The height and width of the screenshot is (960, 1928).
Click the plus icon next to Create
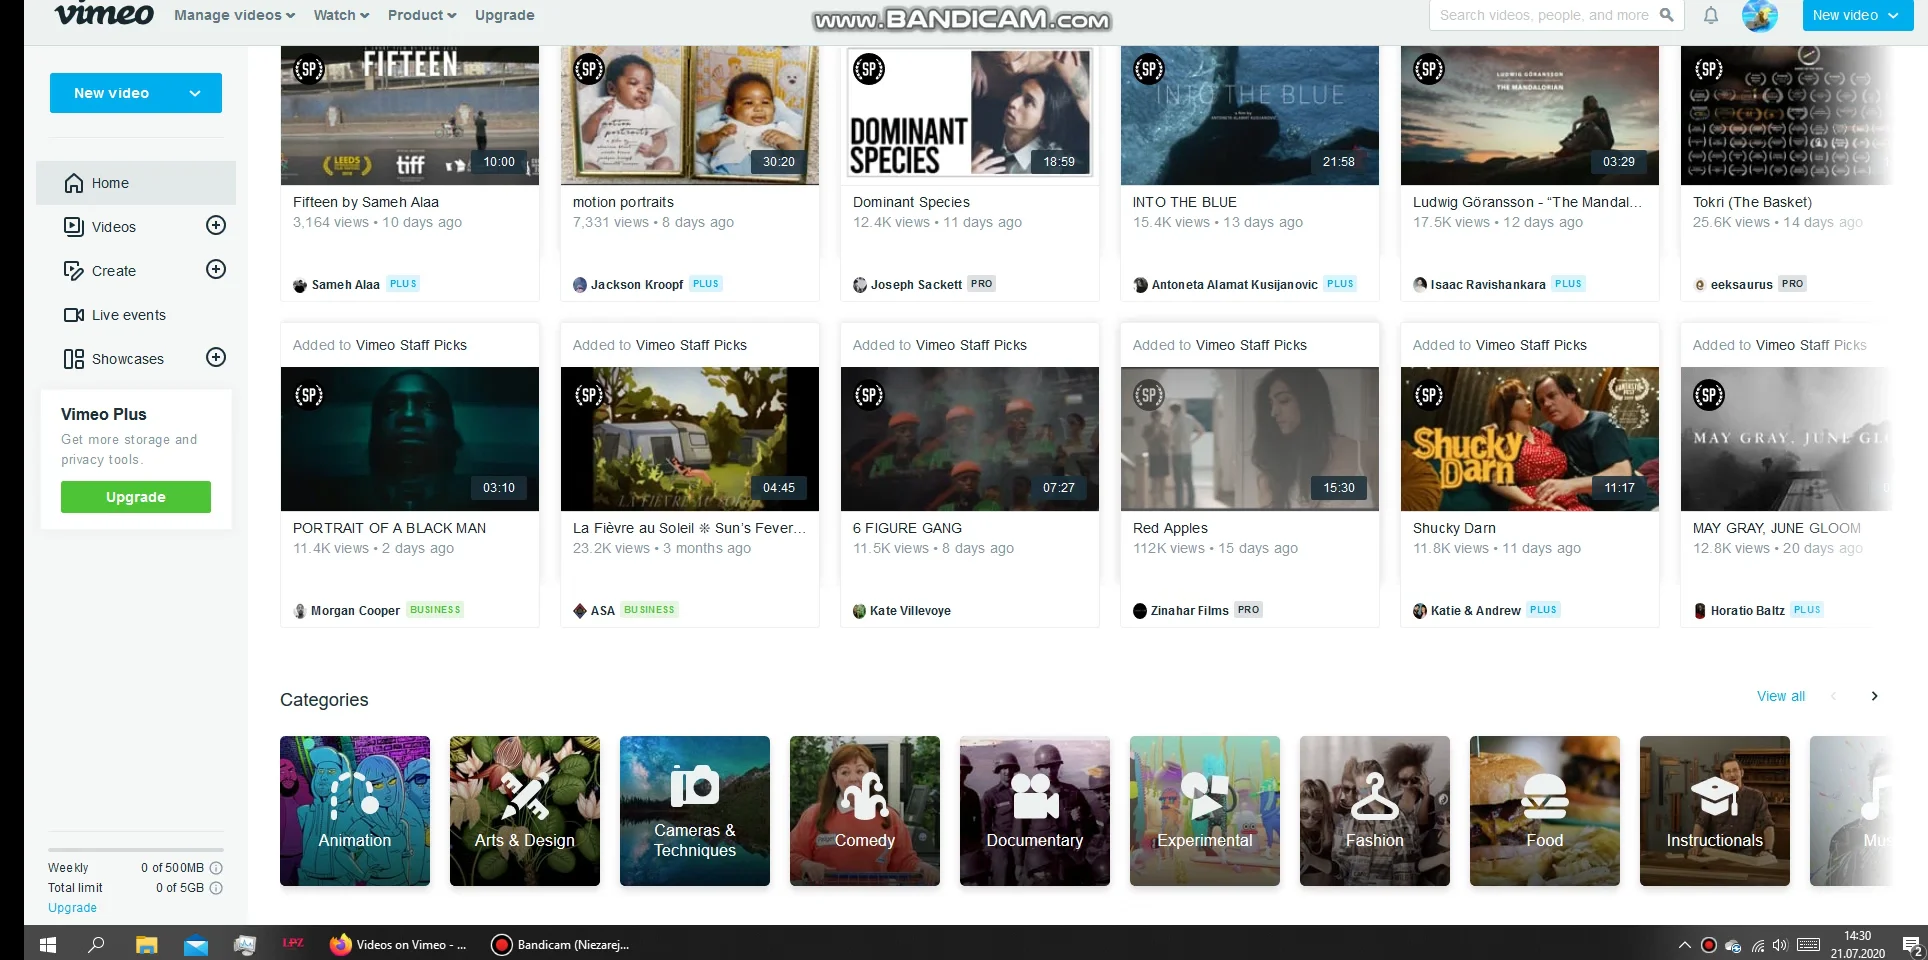point(216,269)
